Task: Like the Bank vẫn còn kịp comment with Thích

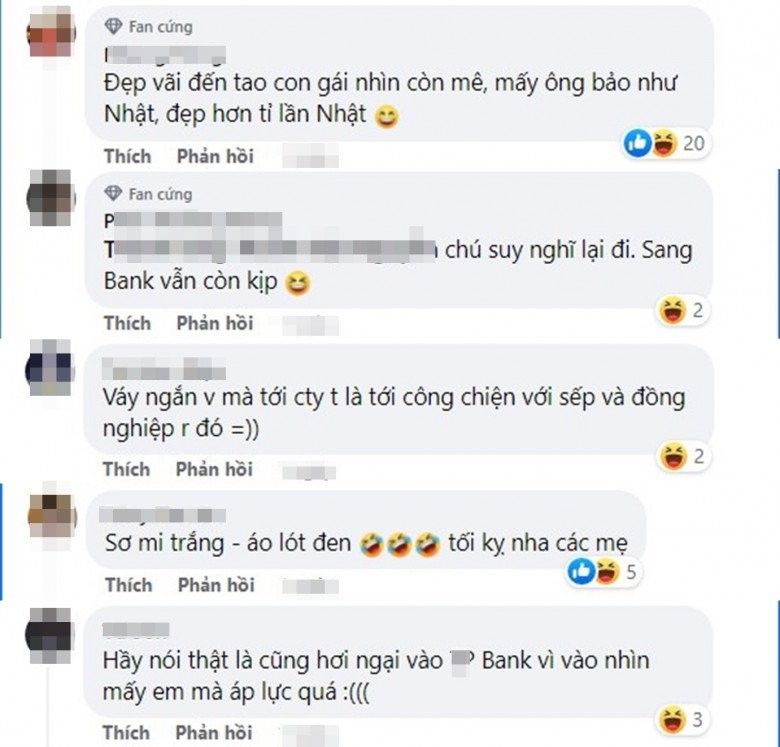Action: (x=127, y=323)
